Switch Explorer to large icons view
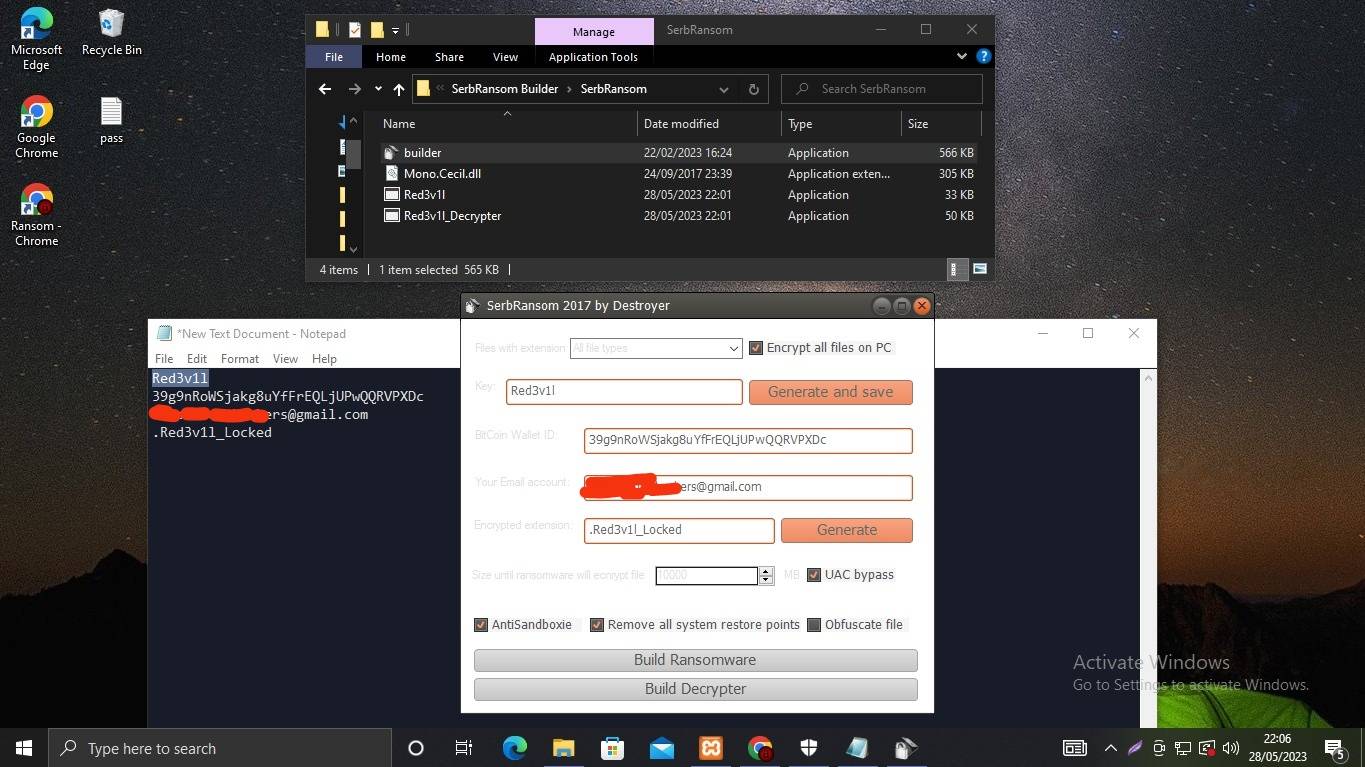 coord(980,269)
